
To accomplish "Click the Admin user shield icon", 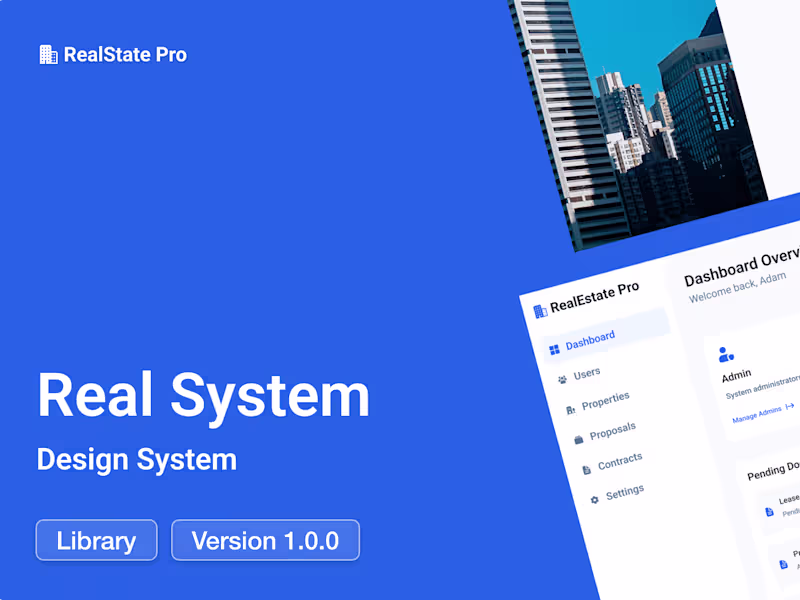I will click(x=726, y=354).
